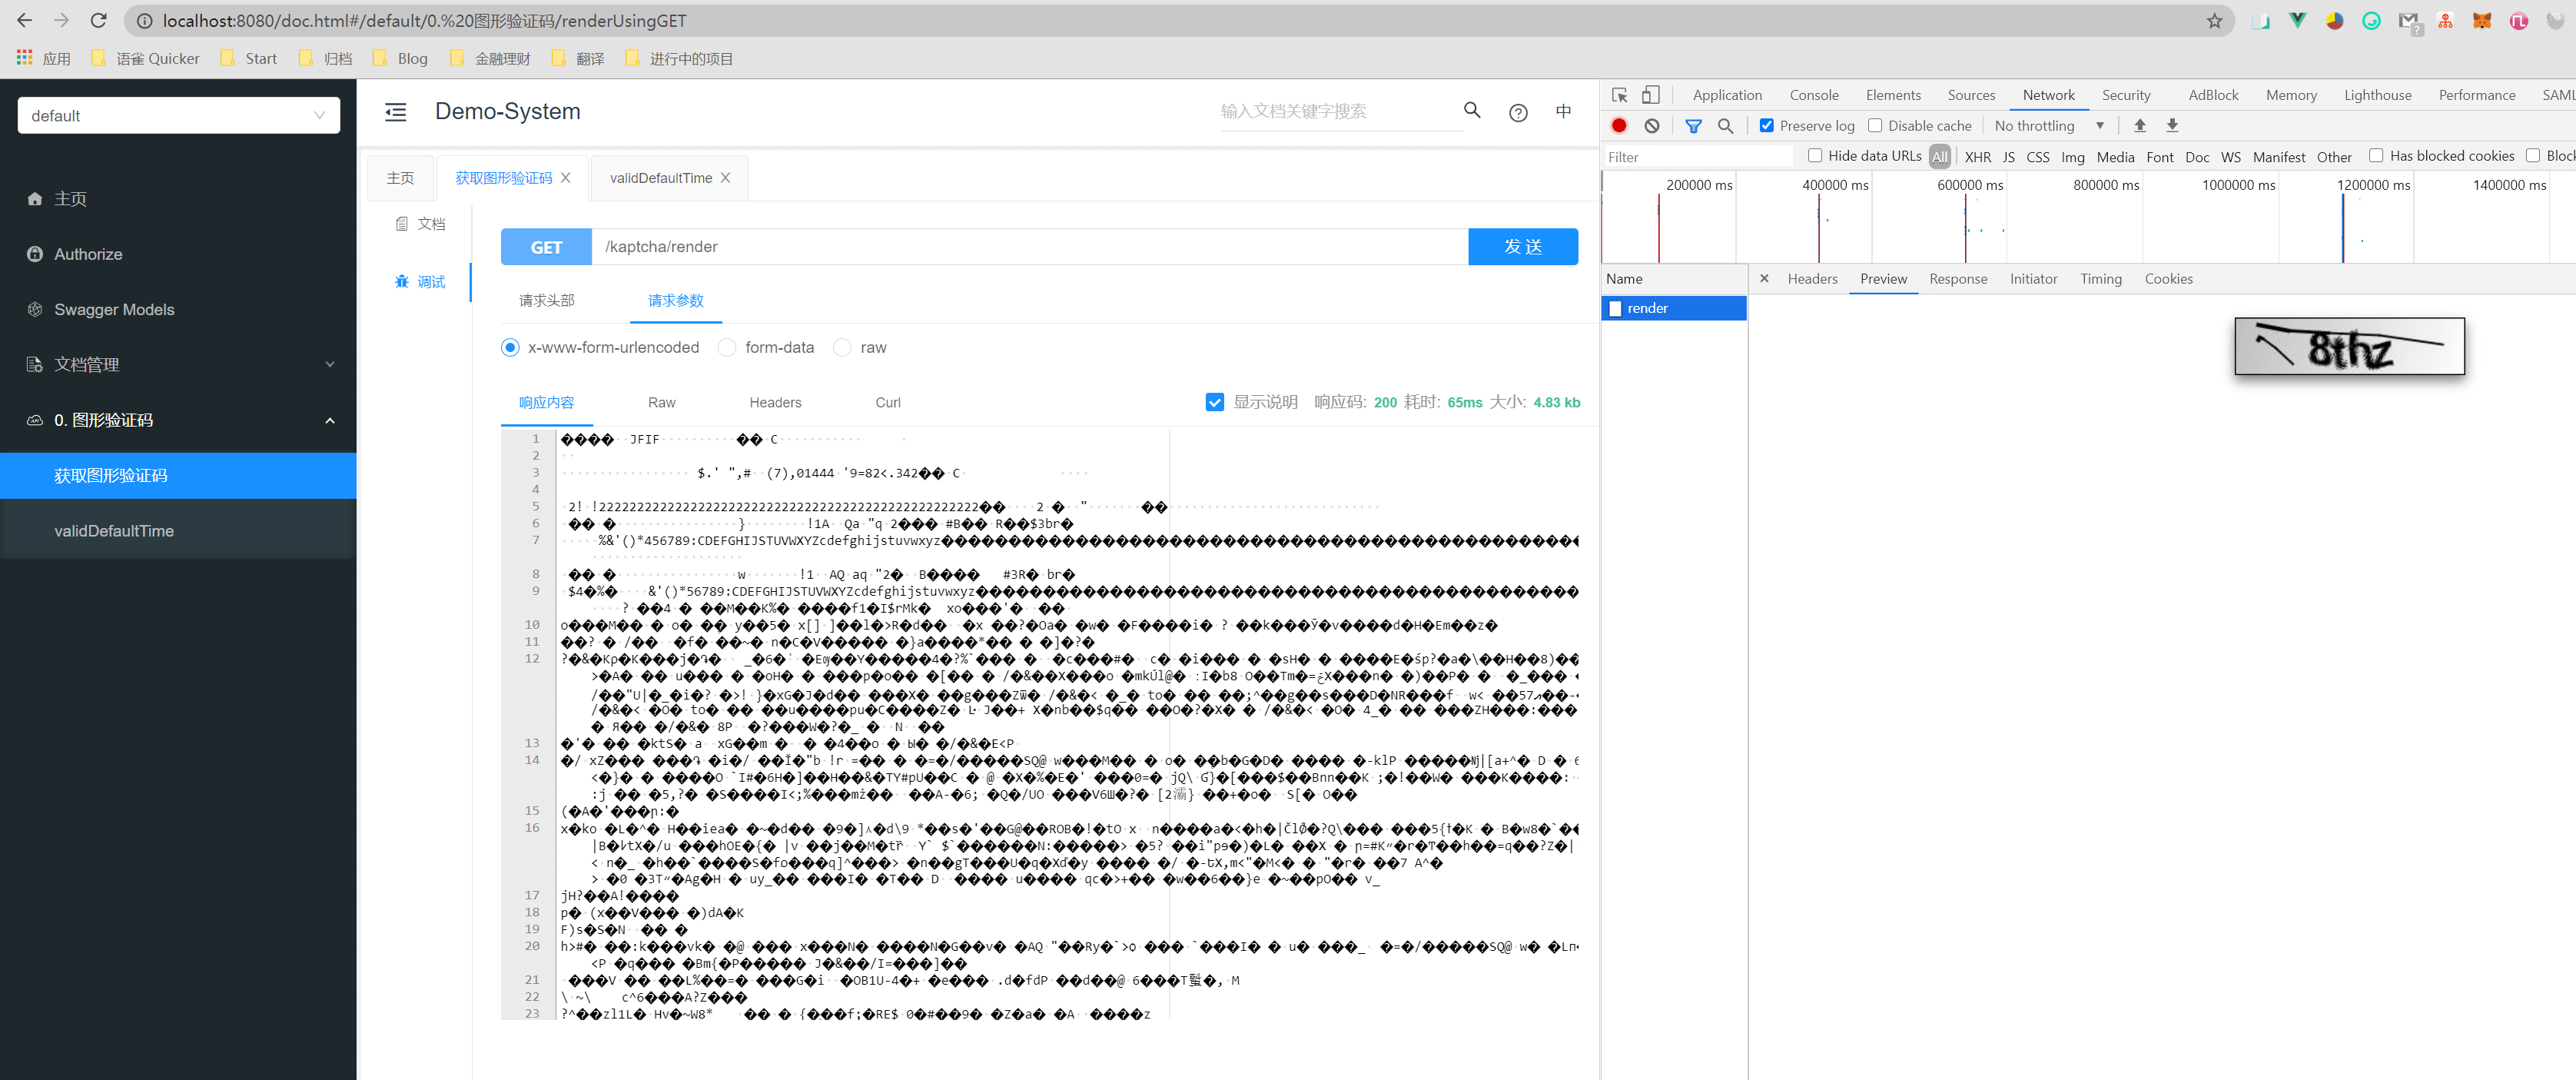Enable the Disable cache checkbox

click(1875, 126)
